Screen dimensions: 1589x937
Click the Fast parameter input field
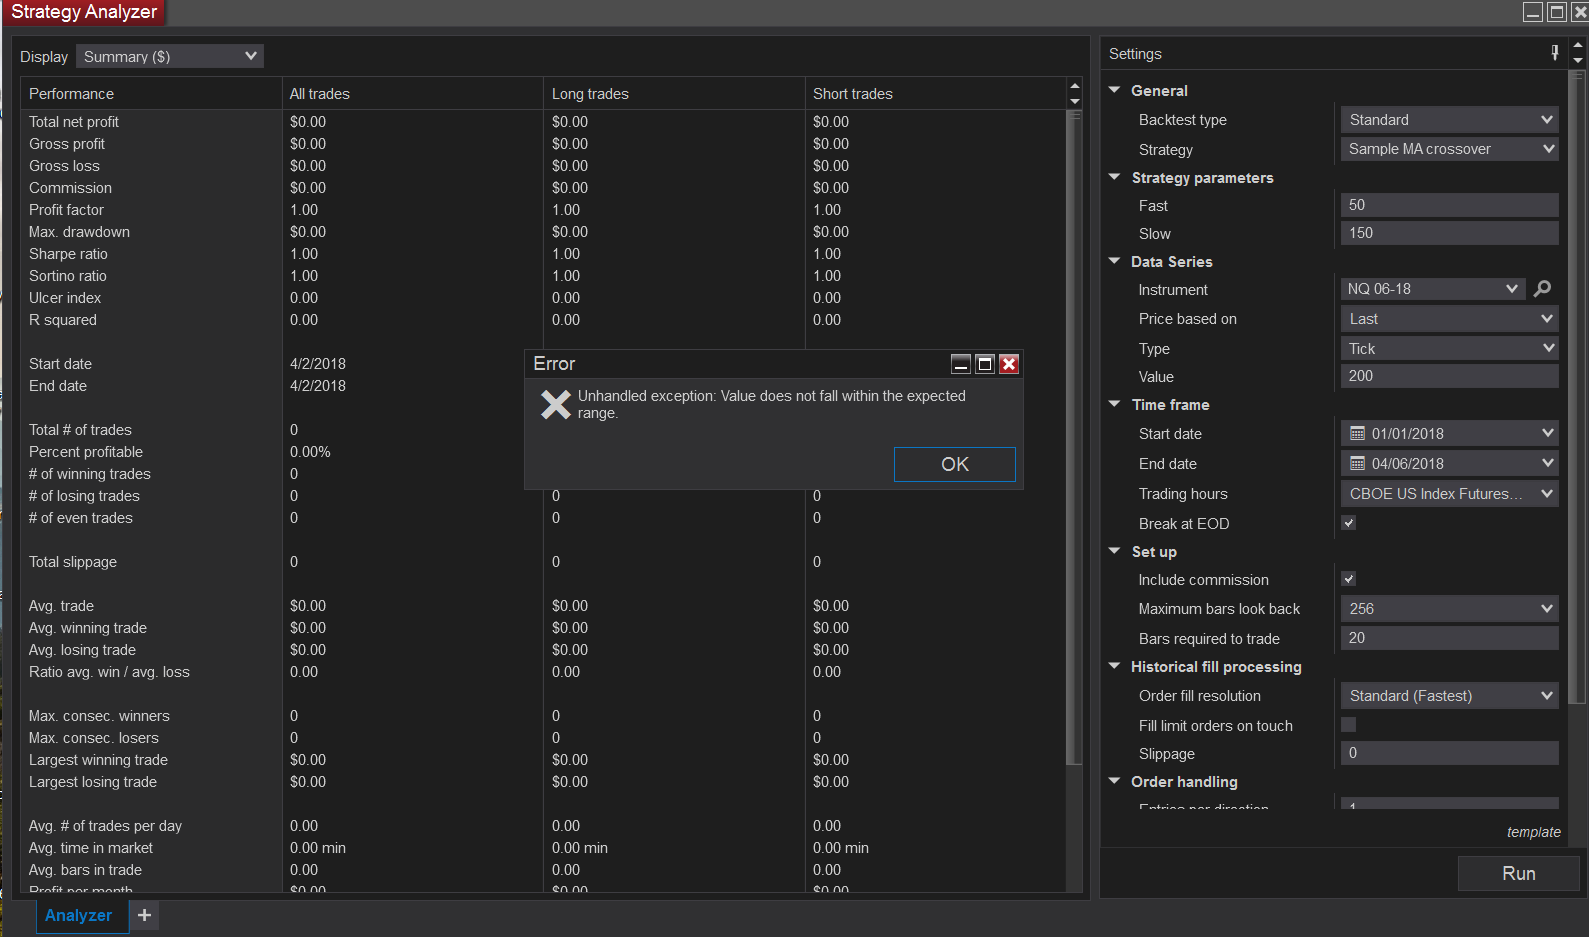(1449, 205)
